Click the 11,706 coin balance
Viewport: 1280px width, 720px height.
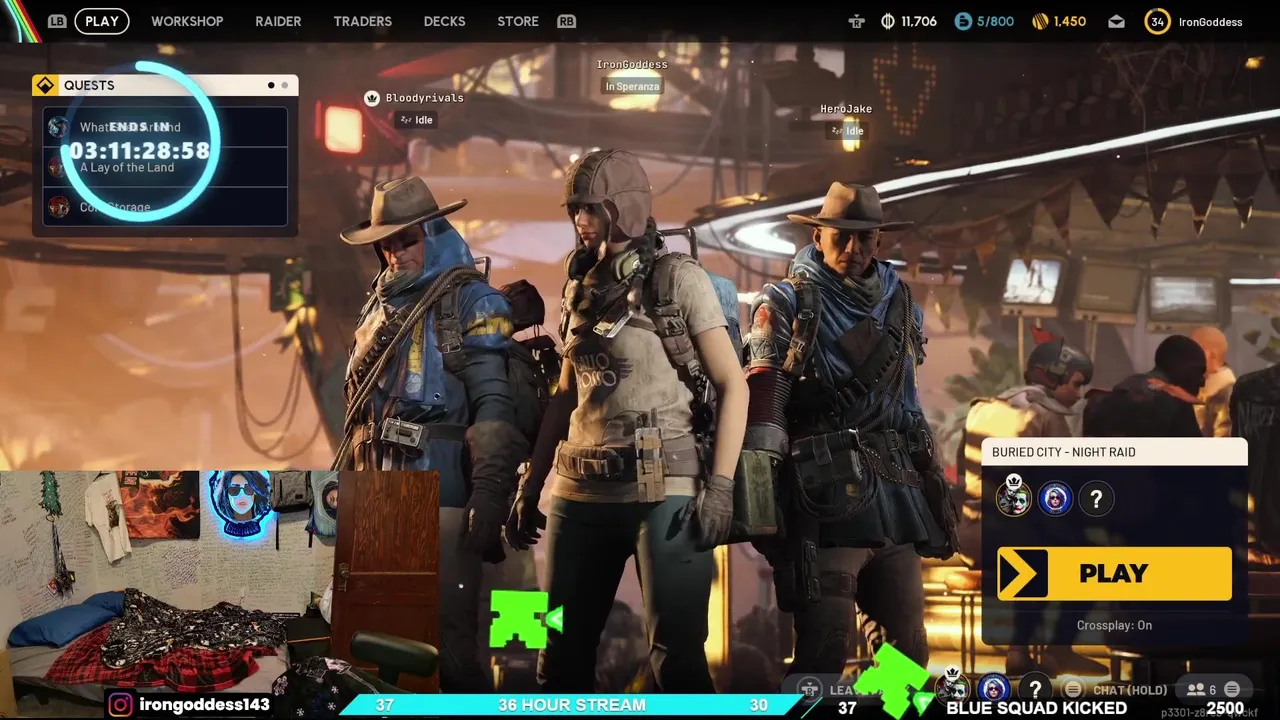(x=919, y=21)
